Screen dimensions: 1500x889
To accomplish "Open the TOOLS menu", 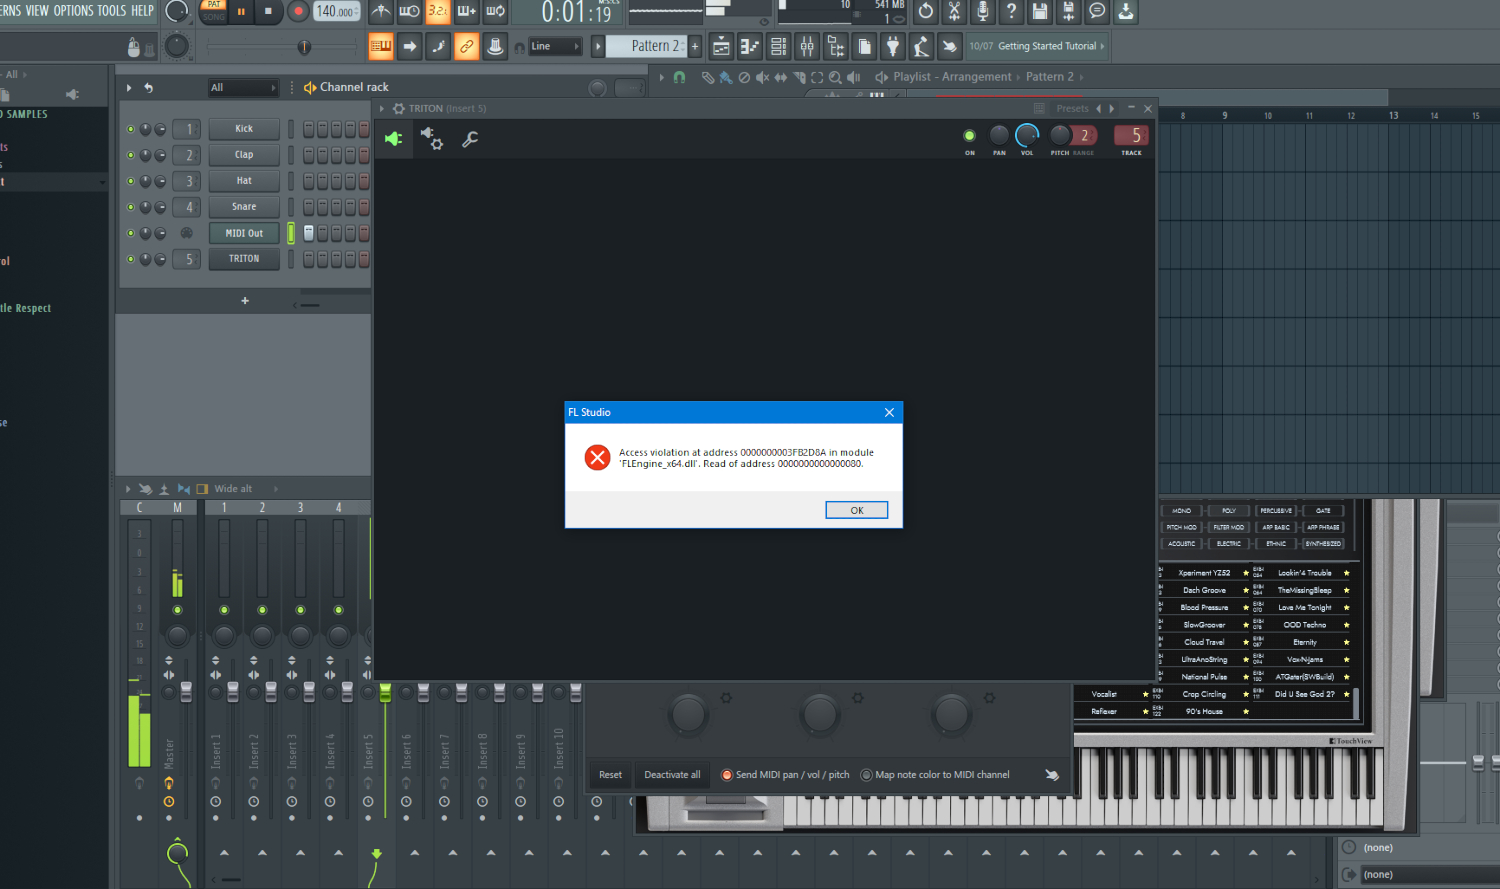I will [112, 11].
